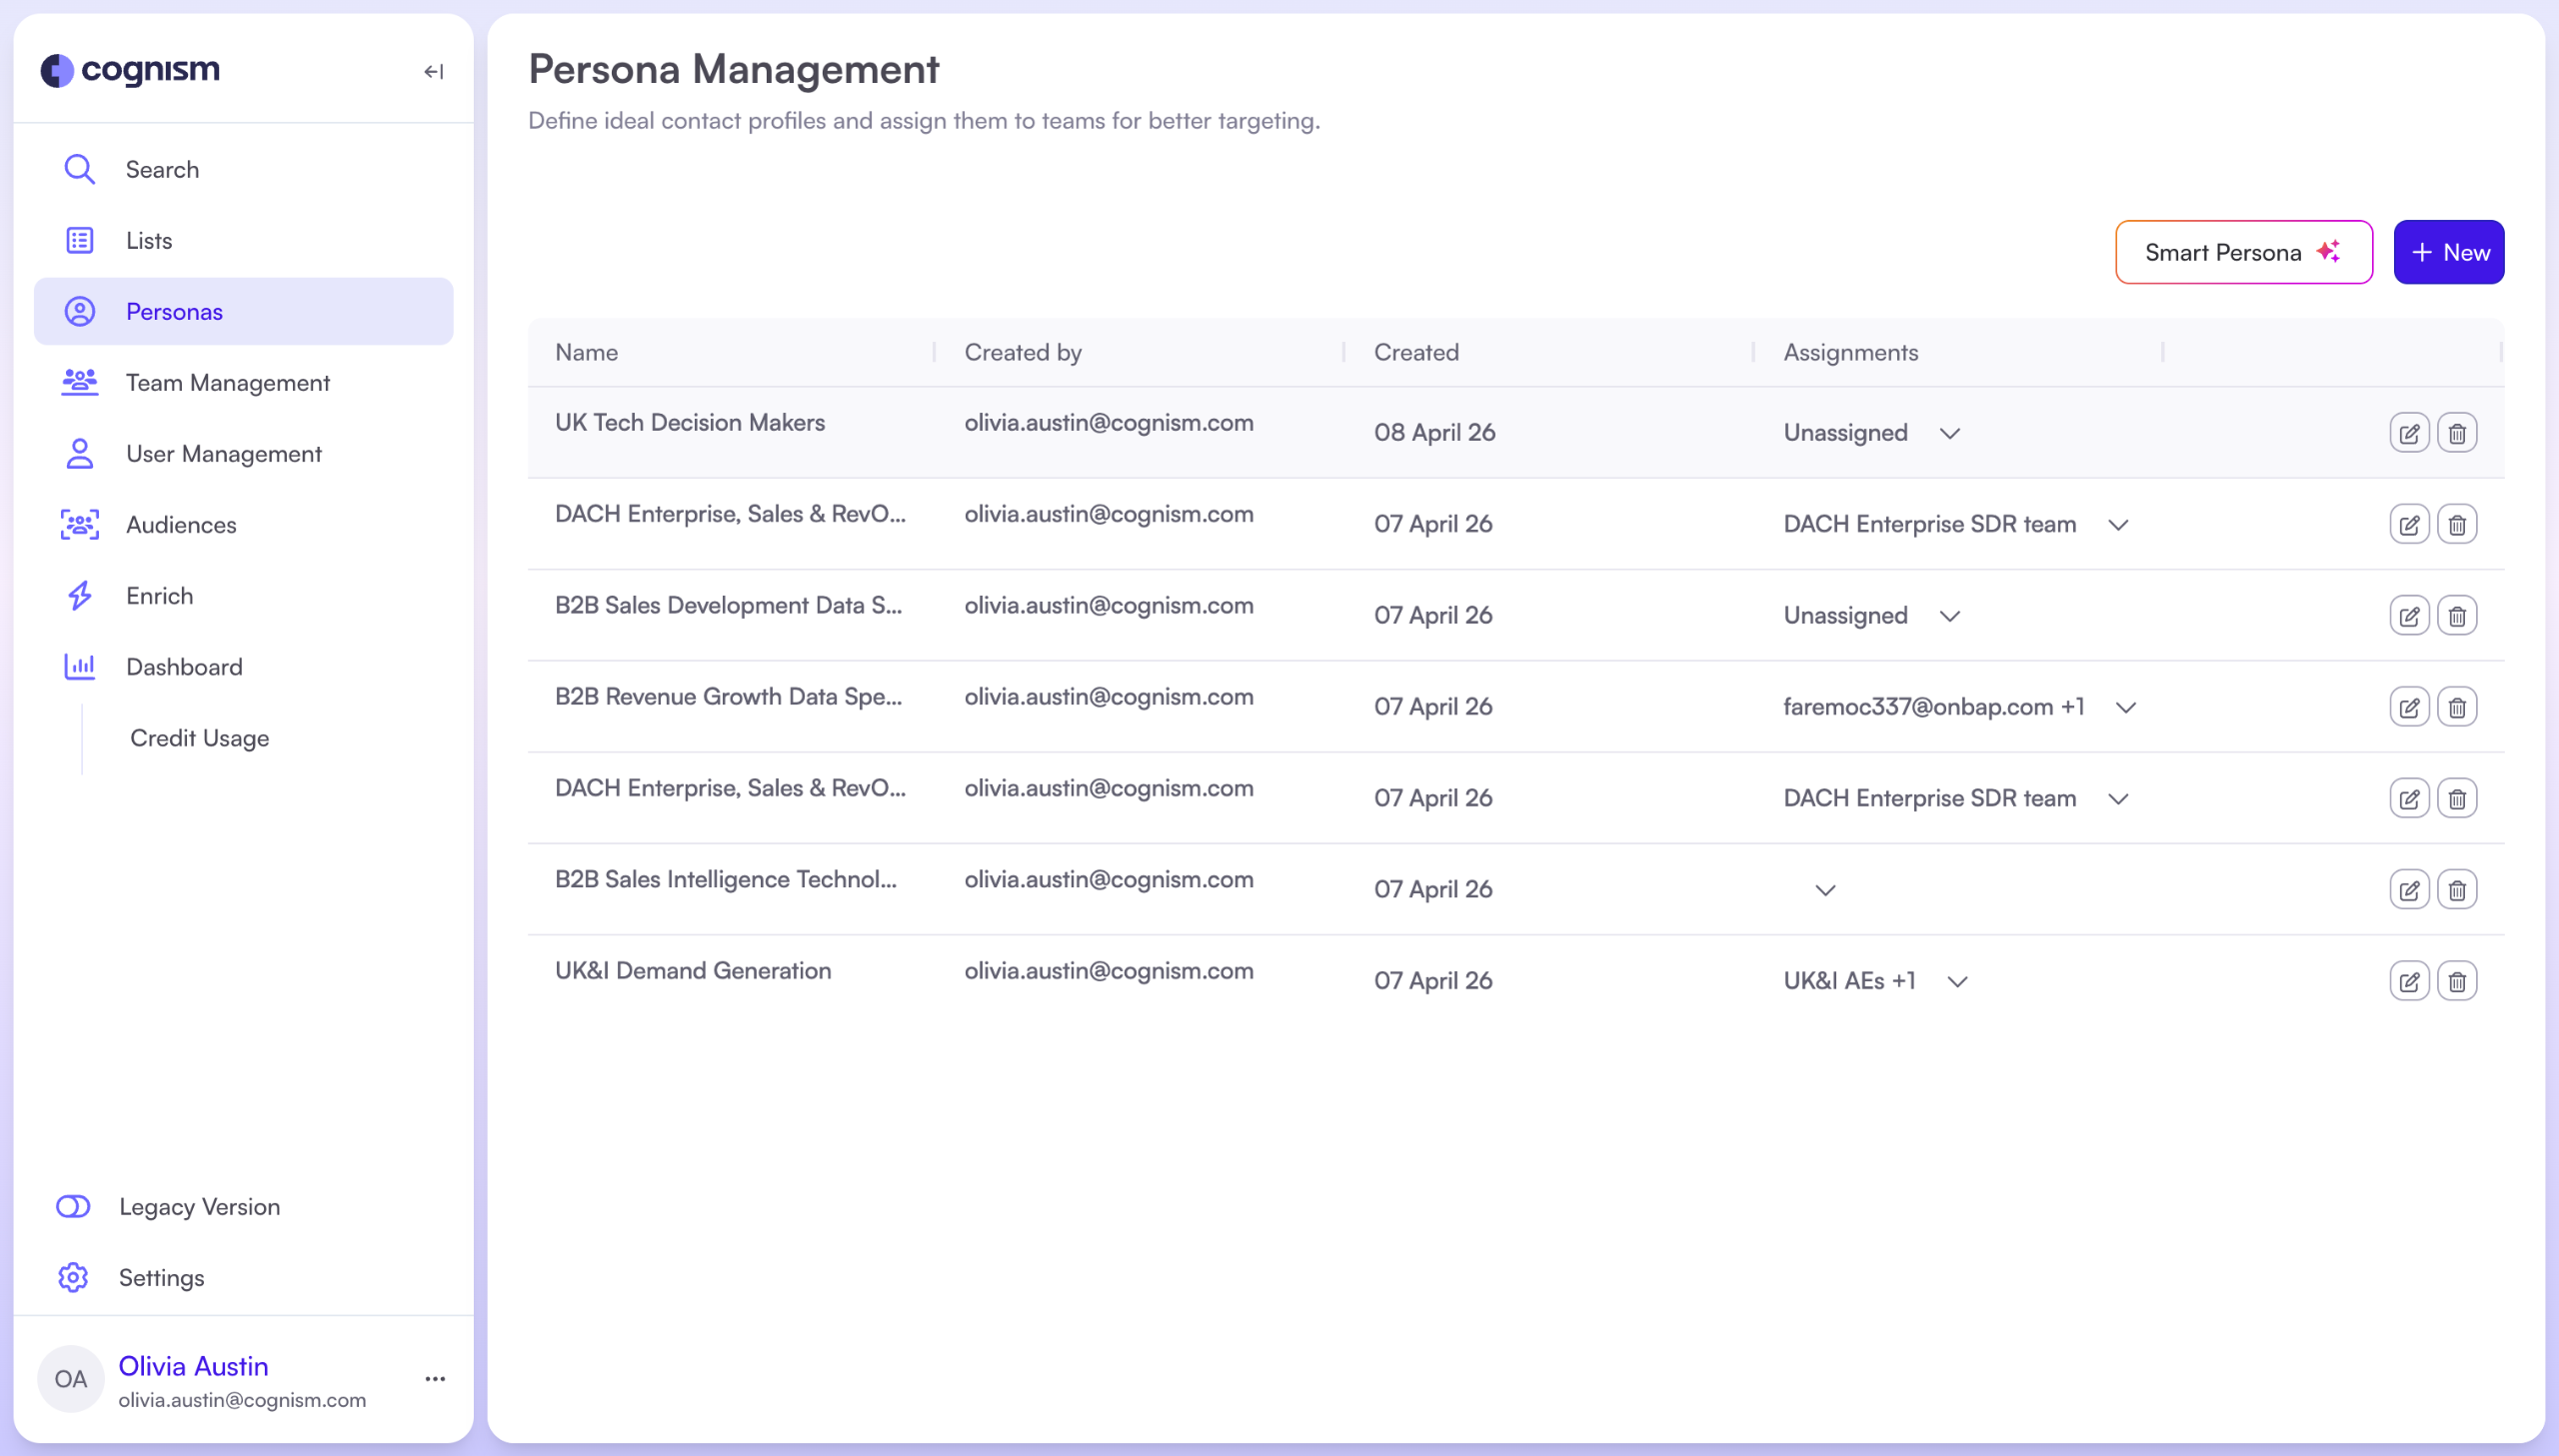Click the Enrich lightning bolt icon
The height and width of the screenshot is (1456, 2559).
[x=80, y=596]
